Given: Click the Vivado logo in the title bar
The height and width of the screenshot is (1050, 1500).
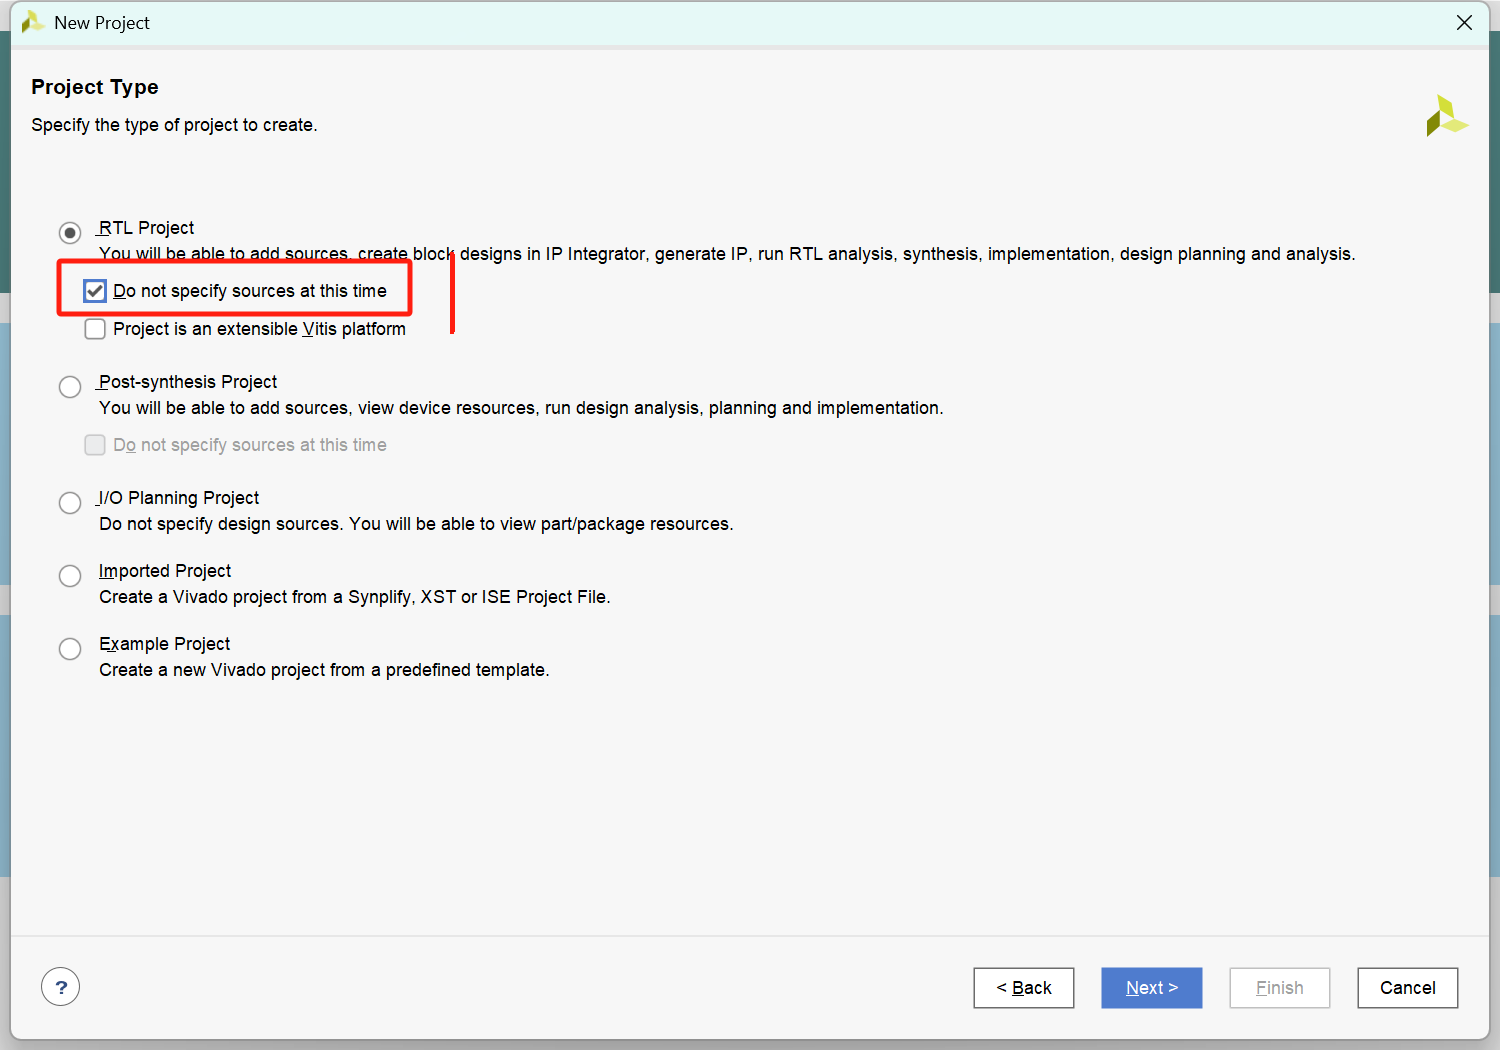Looking at the screenshot, I should pyautogui.click(x=32, y=22).
